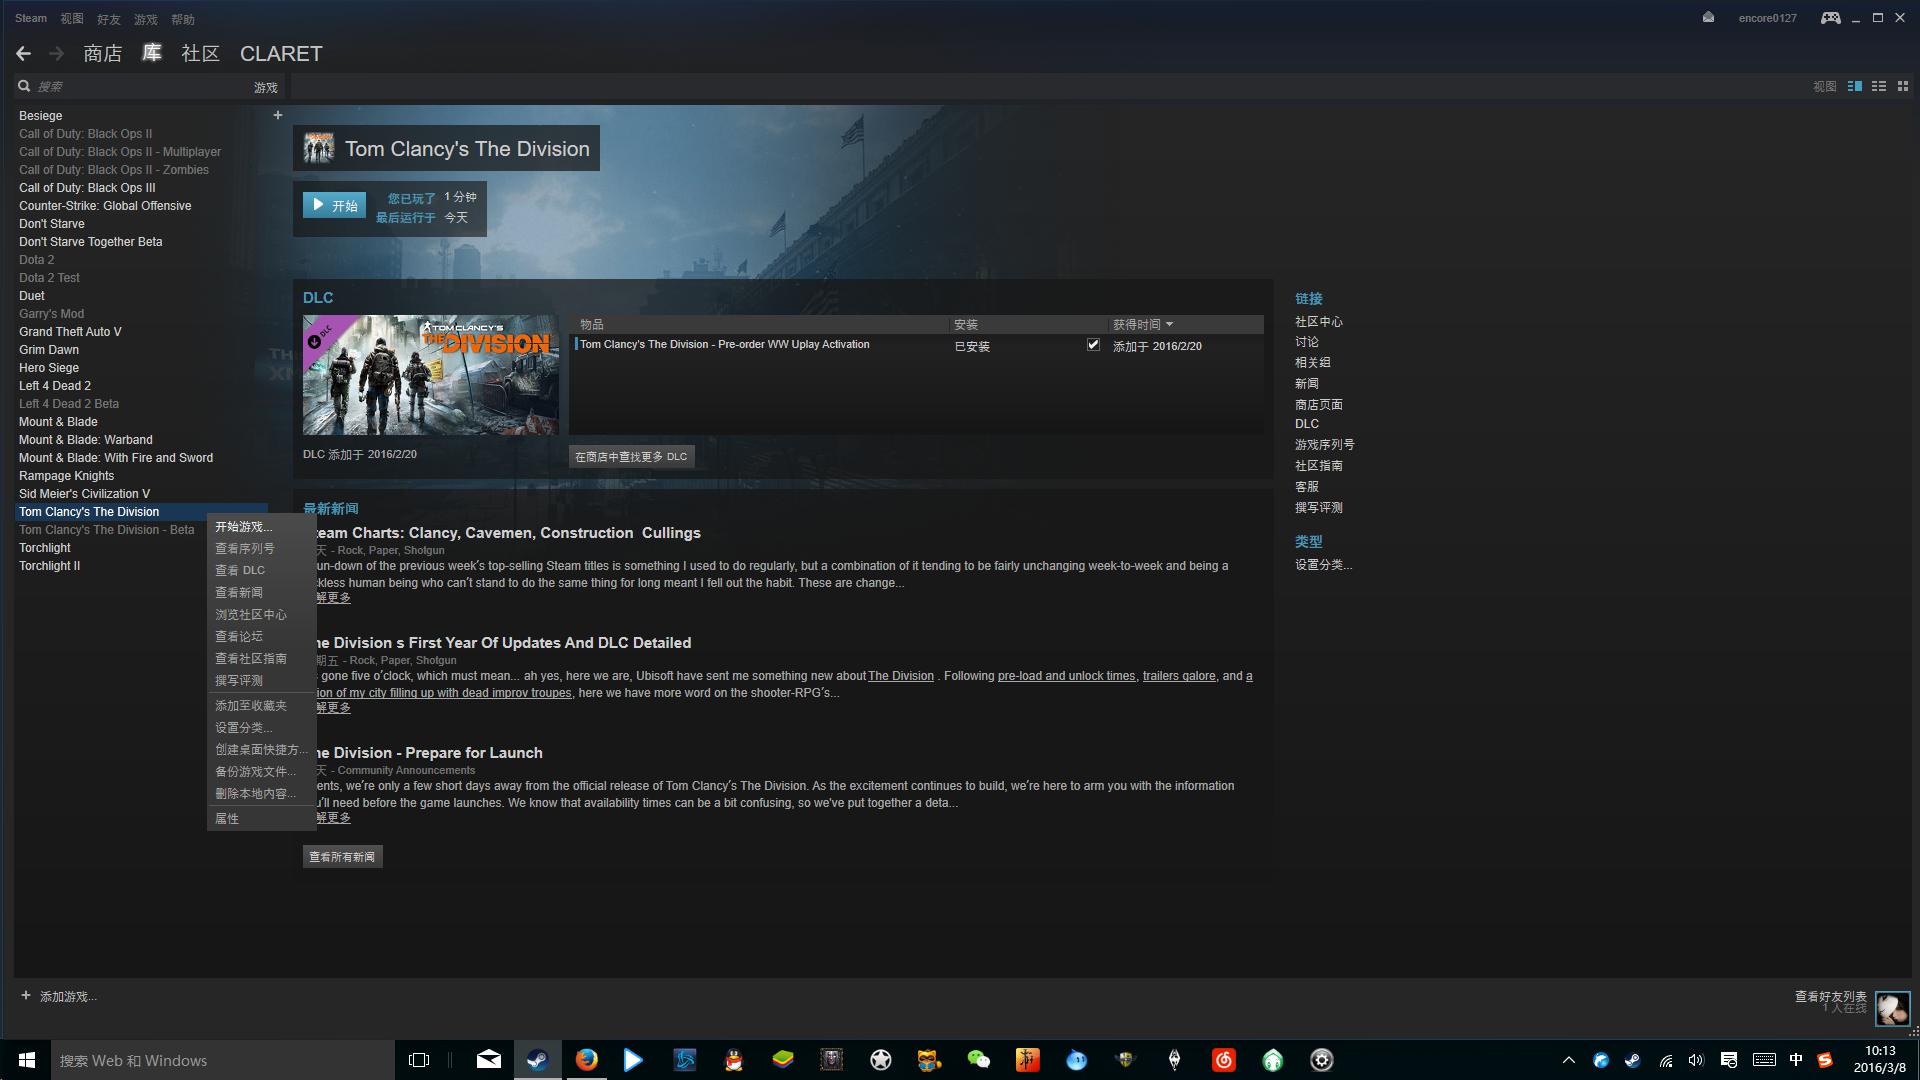The height and width of the screenshot is (1080, 1920).
Task: Click the forward navigation arrow
Action: coord(57,54)
